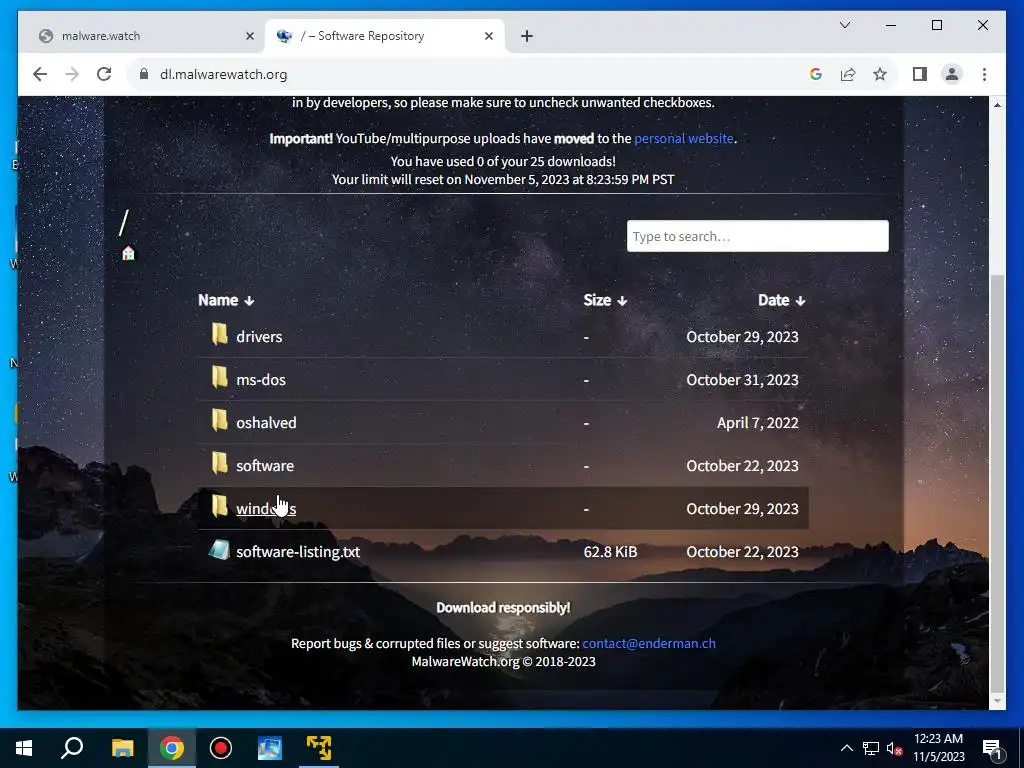The image size is (1024, 768).
Task: Click the software folder icon
Action: [219, 464]
